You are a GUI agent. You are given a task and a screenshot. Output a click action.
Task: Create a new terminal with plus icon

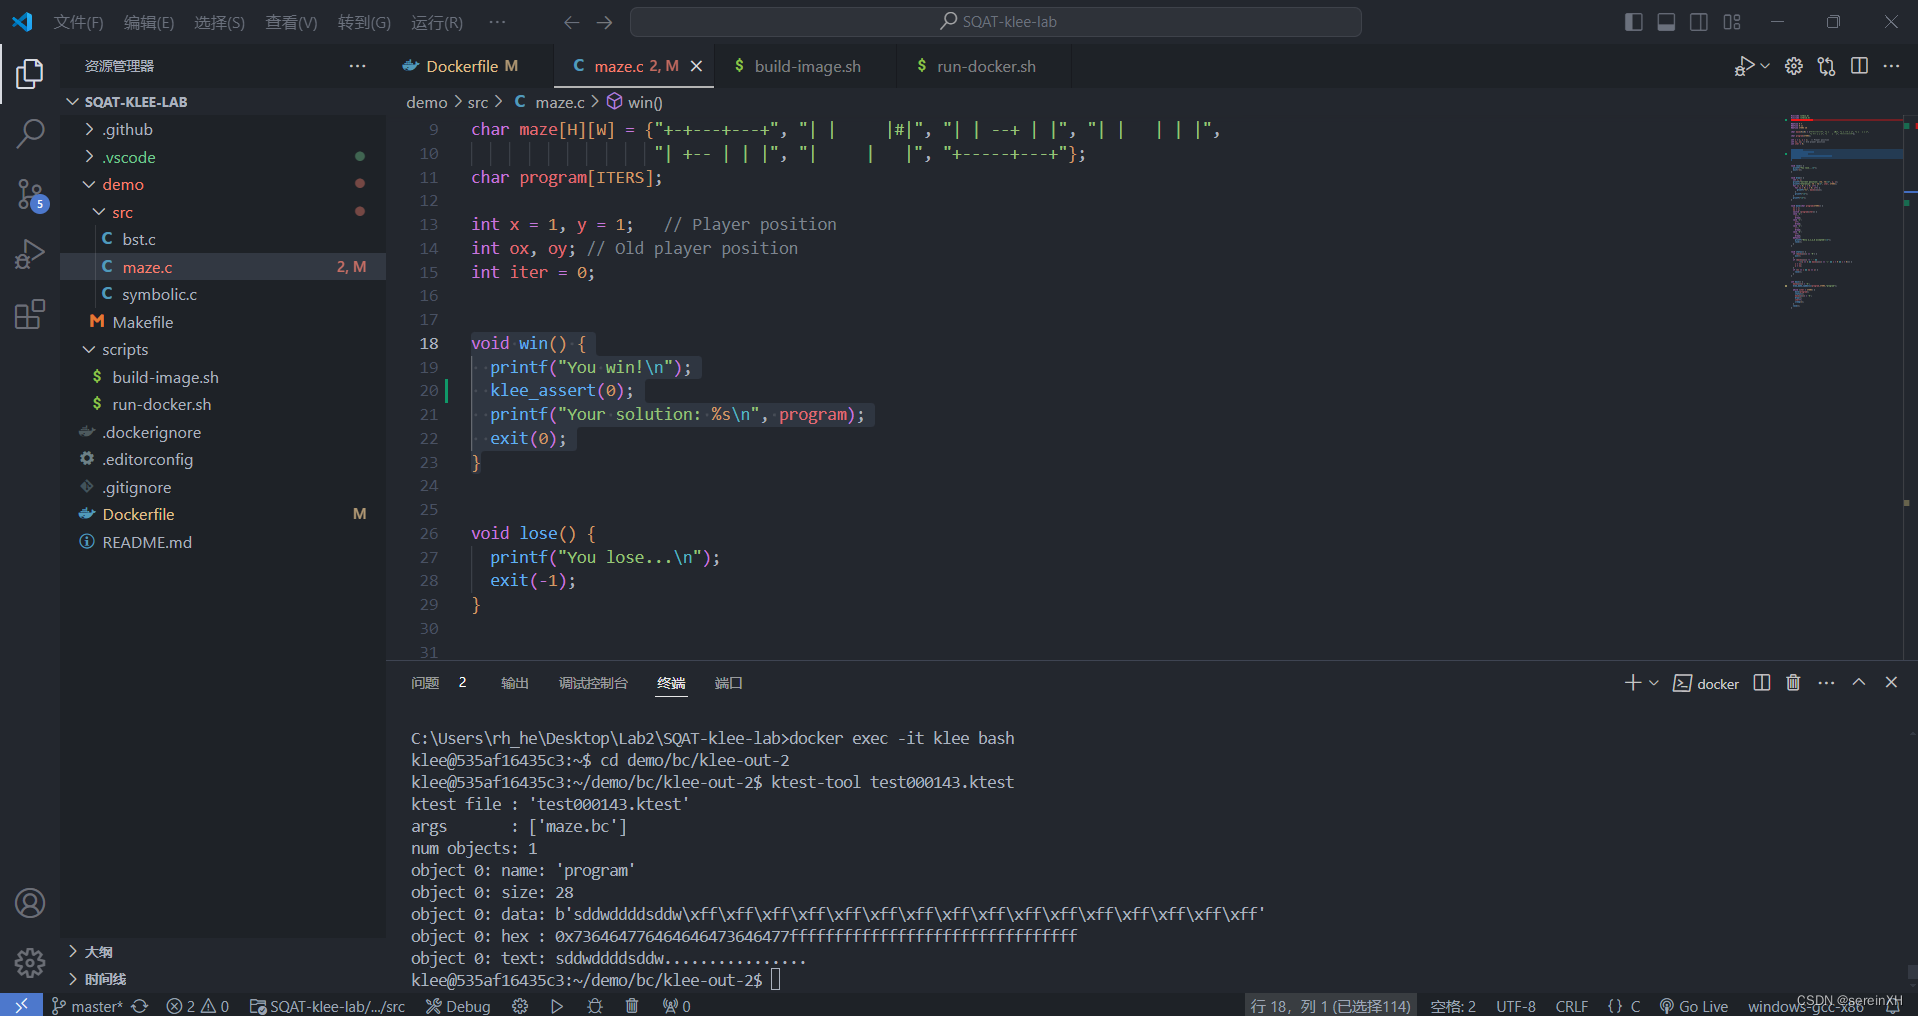click(1633, 683)
